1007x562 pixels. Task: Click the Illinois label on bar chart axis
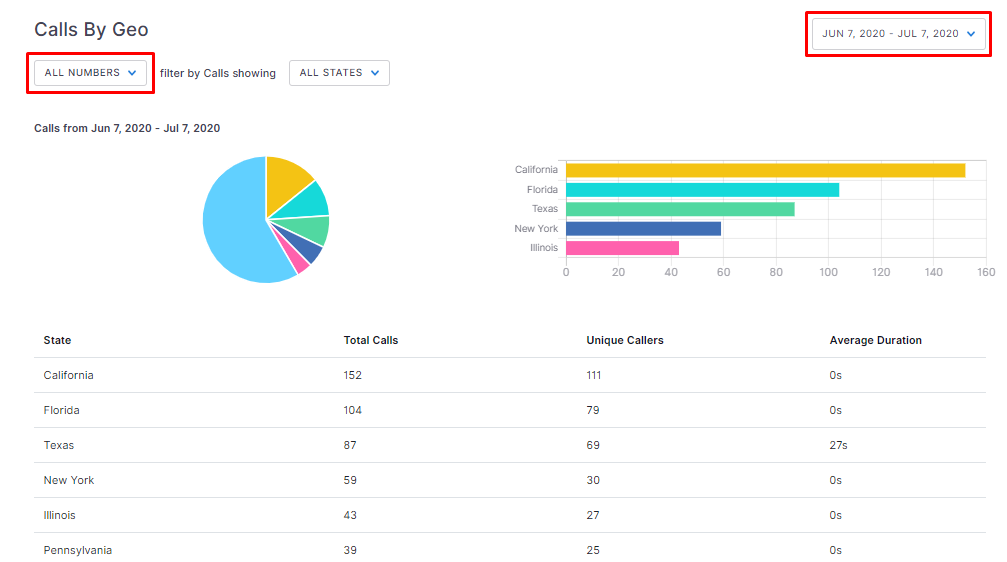point(544,247)
